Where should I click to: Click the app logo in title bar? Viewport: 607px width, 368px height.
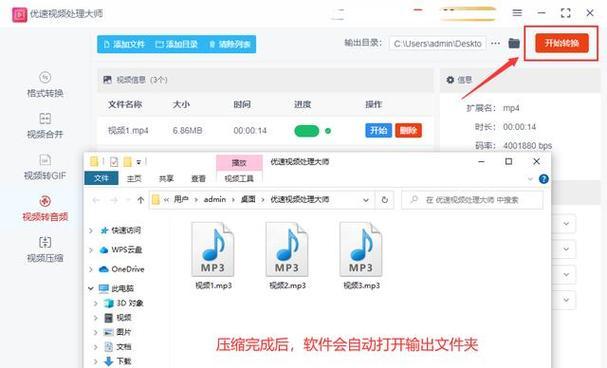coord(19,14)
